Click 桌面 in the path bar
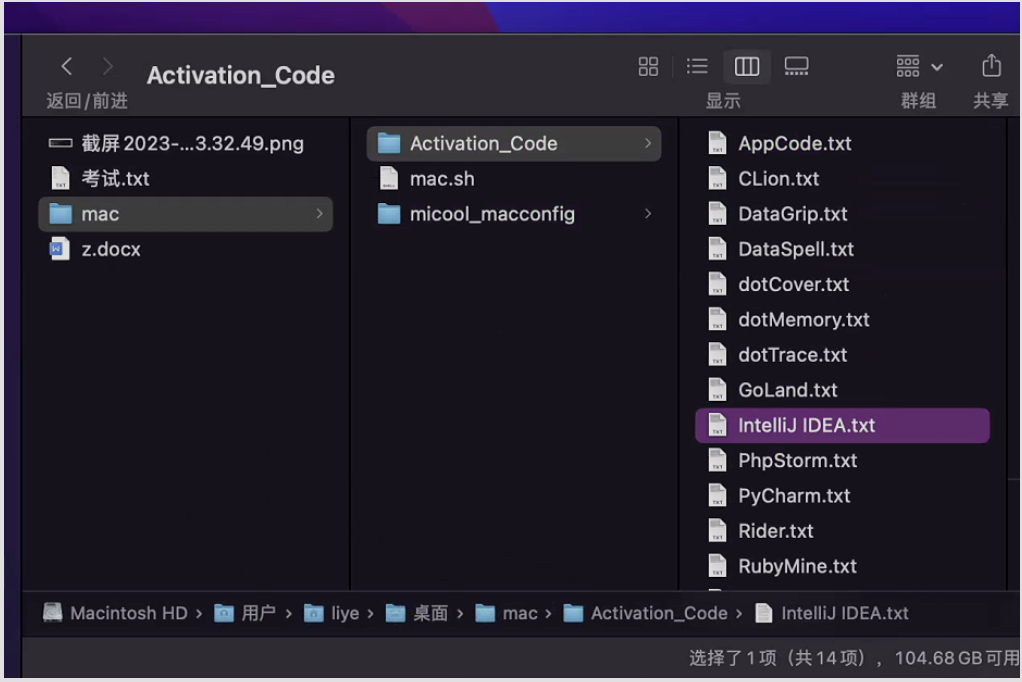The width and height of the screenshot is (1022, 682). 430,613
